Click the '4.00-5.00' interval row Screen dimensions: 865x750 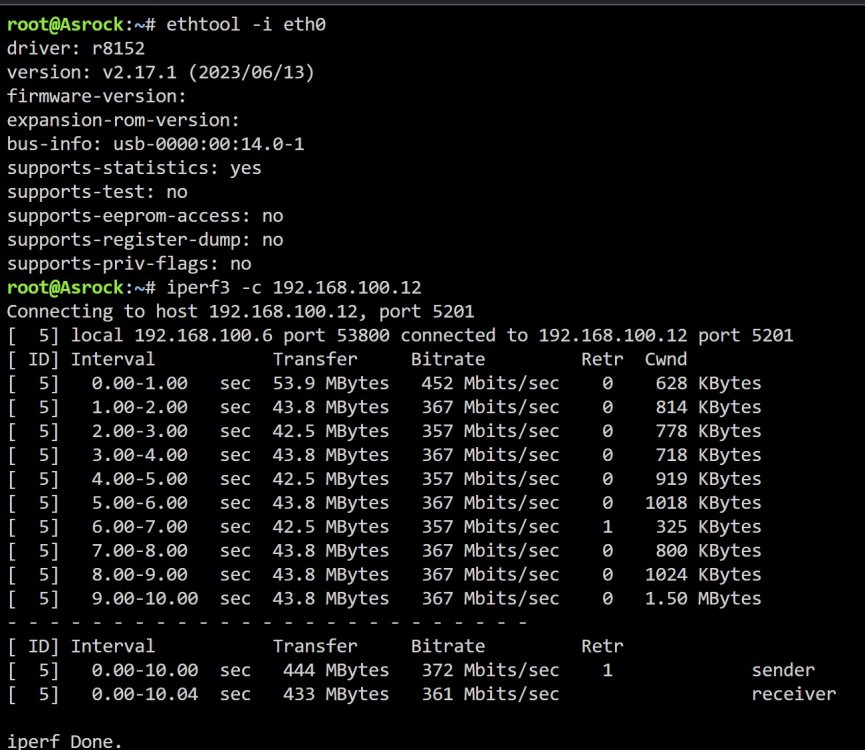[x=385, y=479]
